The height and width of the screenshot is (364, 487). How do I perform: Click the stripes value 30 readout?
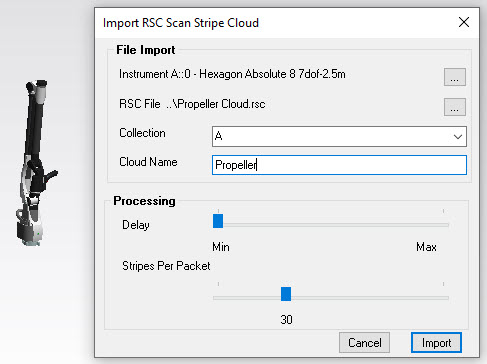286,320
